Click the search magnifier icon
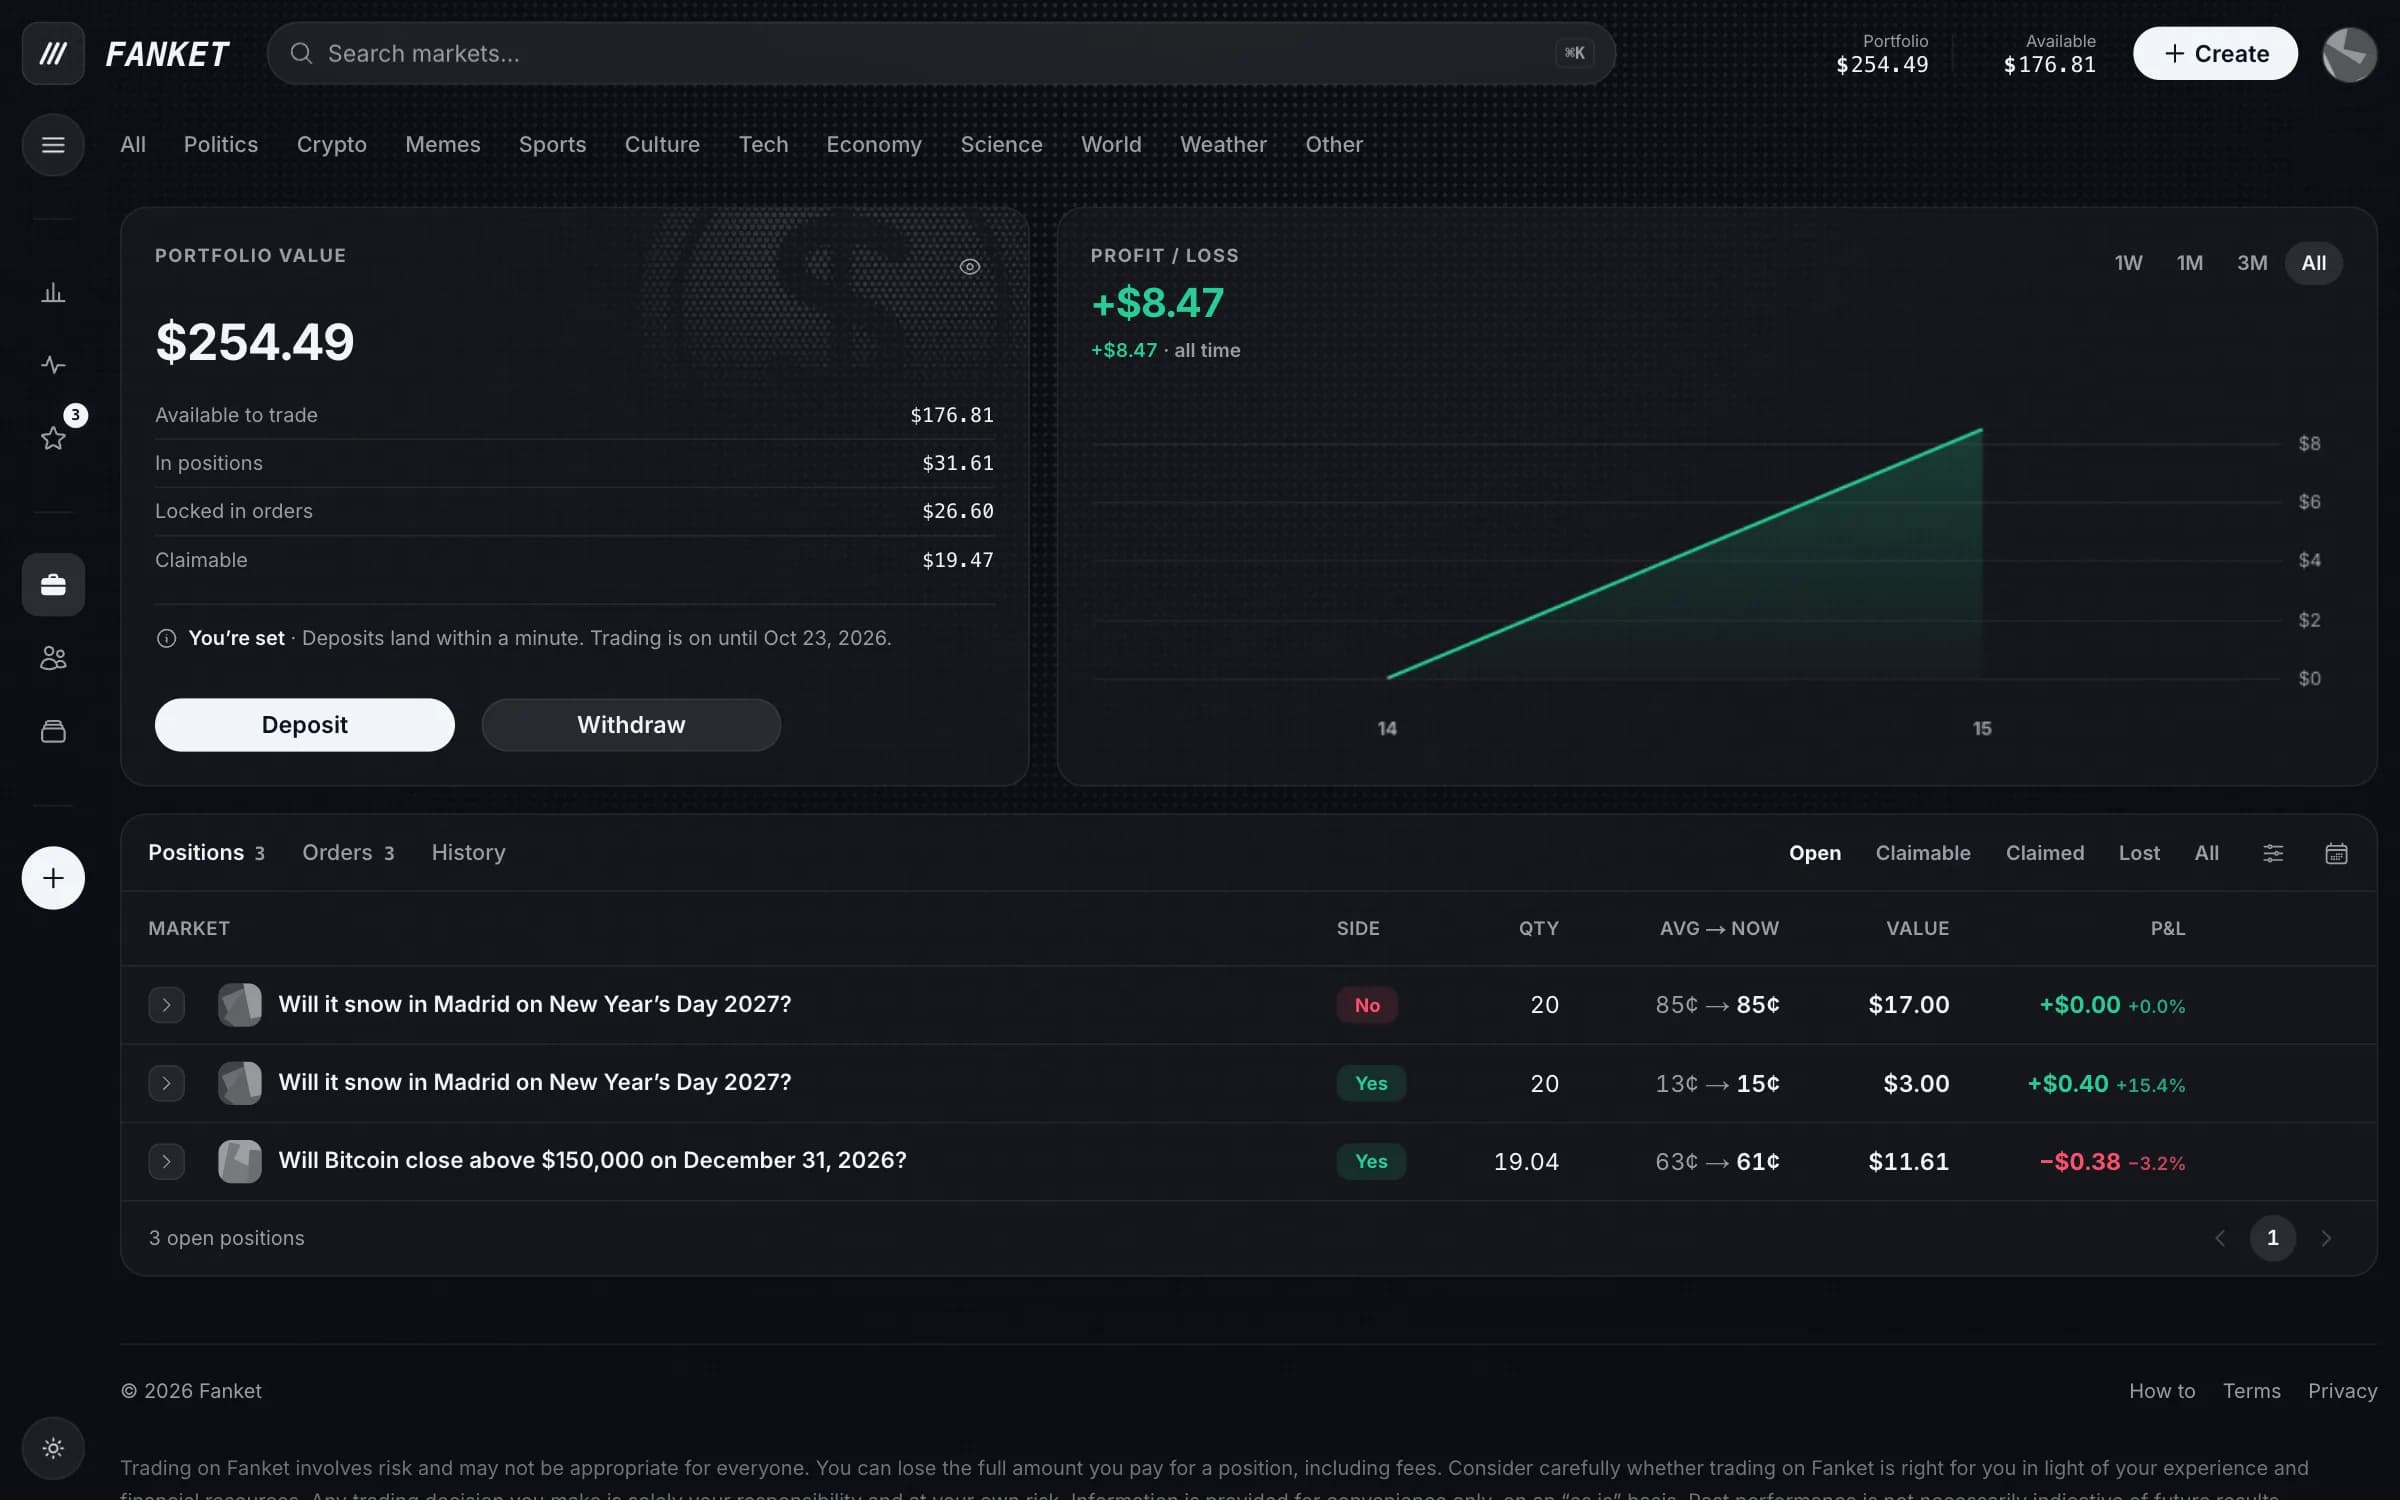Viewport: 2400px width, 1500px height. tap(301, 53)
